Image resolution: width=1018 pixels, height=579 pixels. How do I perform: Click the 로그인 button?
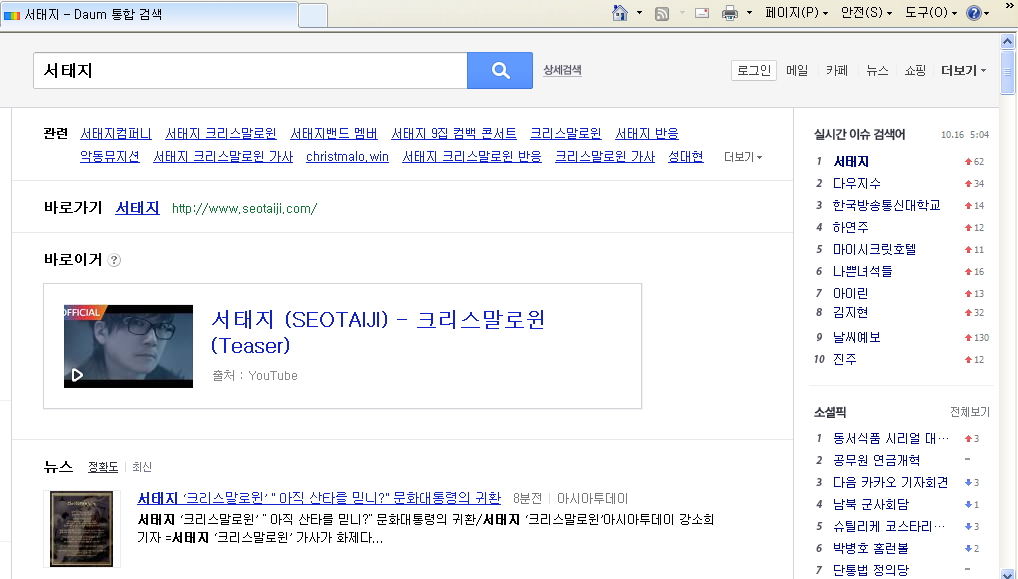[x=754, y=70]
